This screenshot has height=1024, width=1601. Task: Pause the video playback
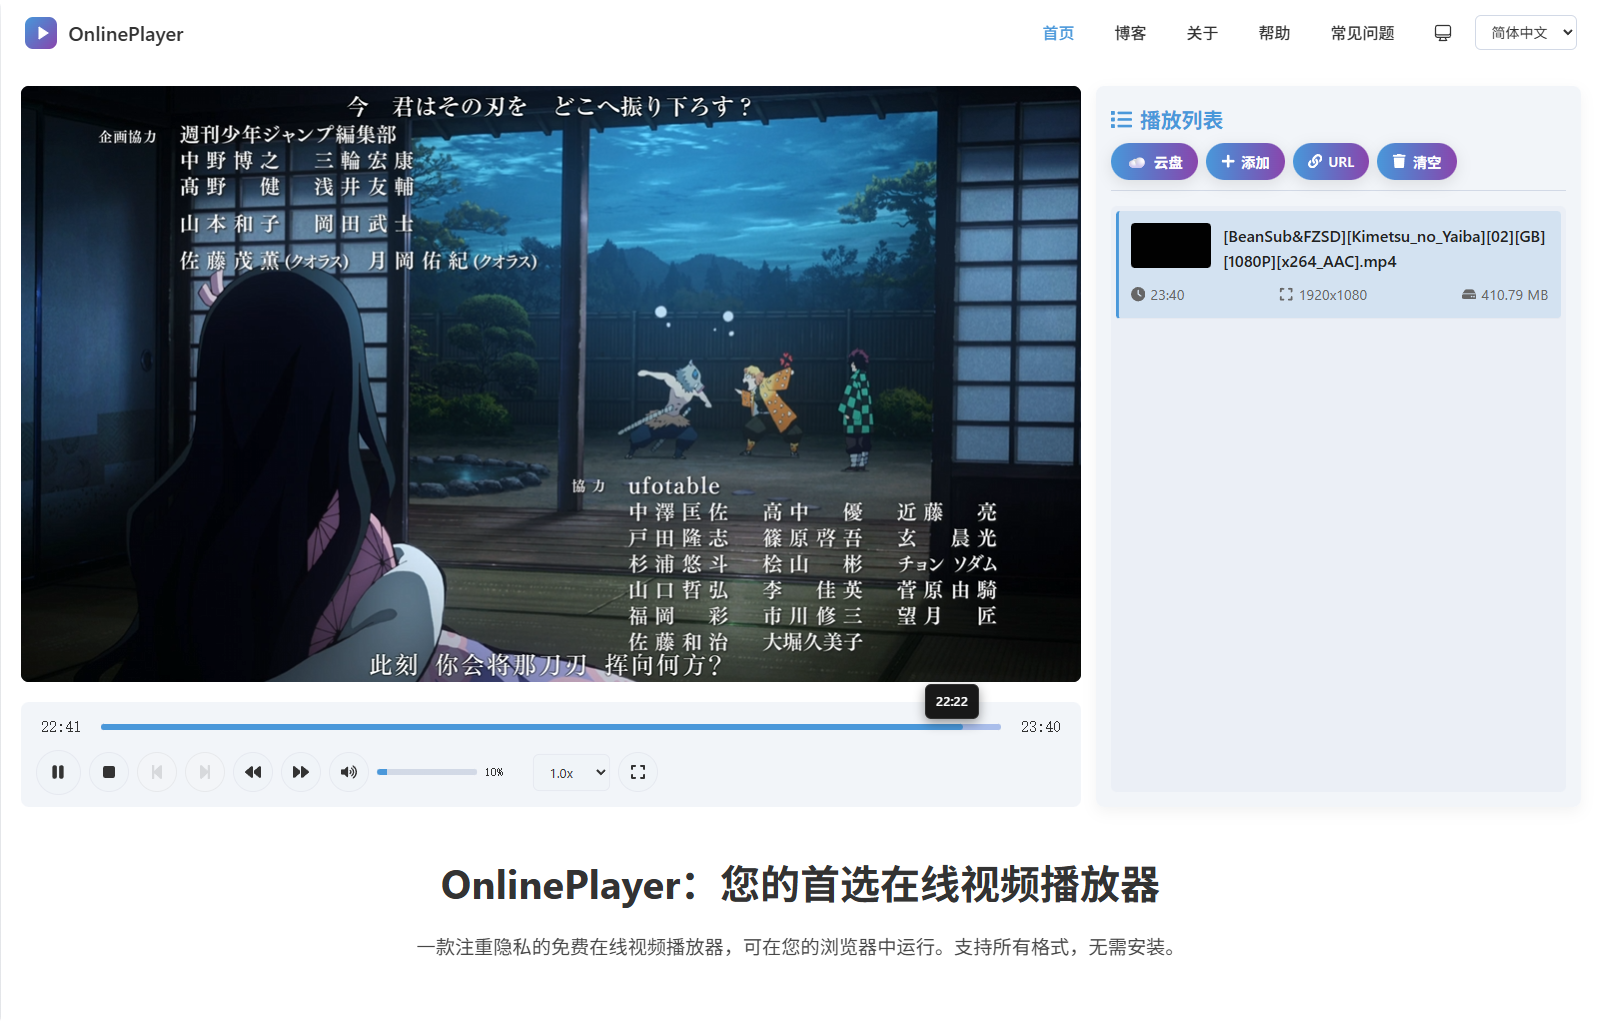(x=58, y=772)
